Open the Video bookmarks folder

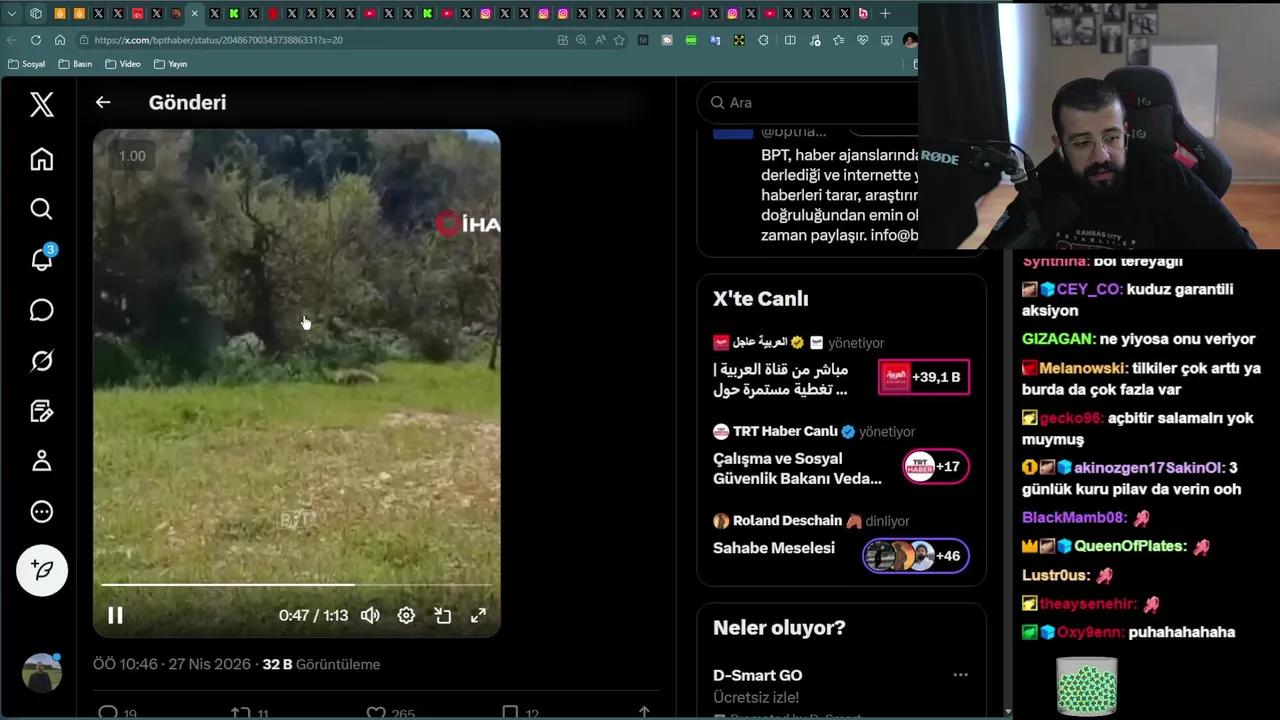pyautogui.click(x=123, y=64)
